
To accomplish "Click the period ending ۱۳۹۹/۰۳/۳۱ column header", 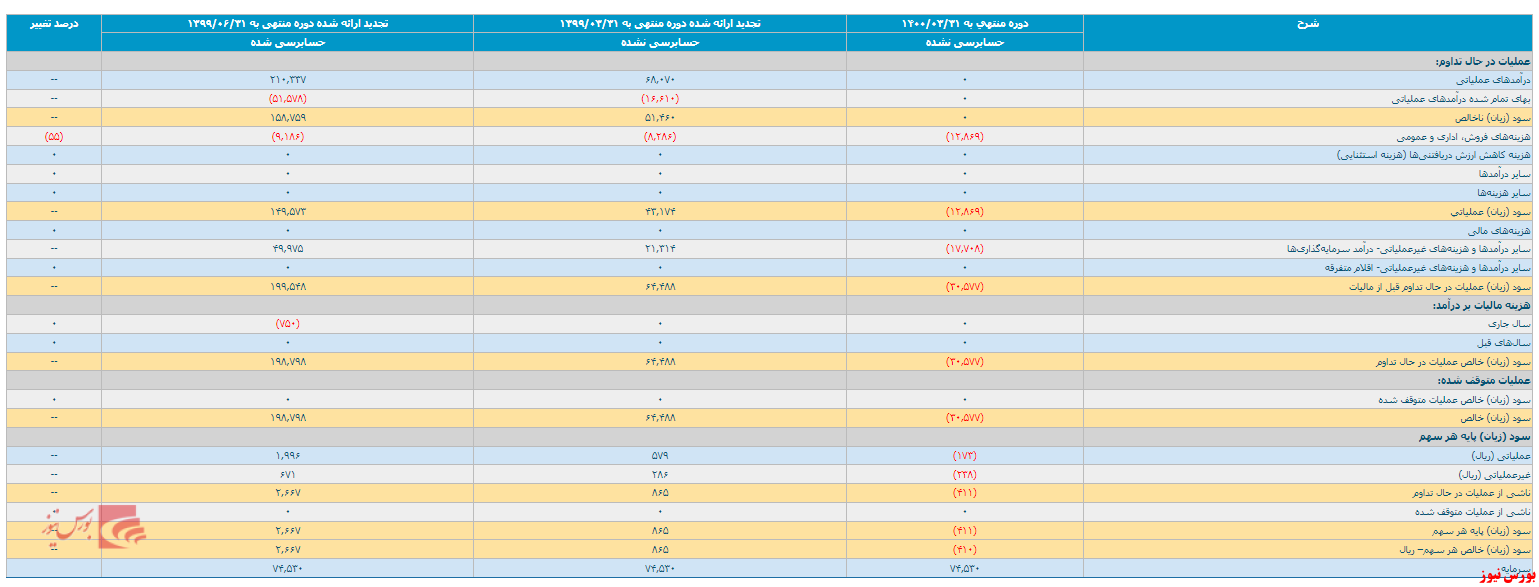I will click(660, 23).
